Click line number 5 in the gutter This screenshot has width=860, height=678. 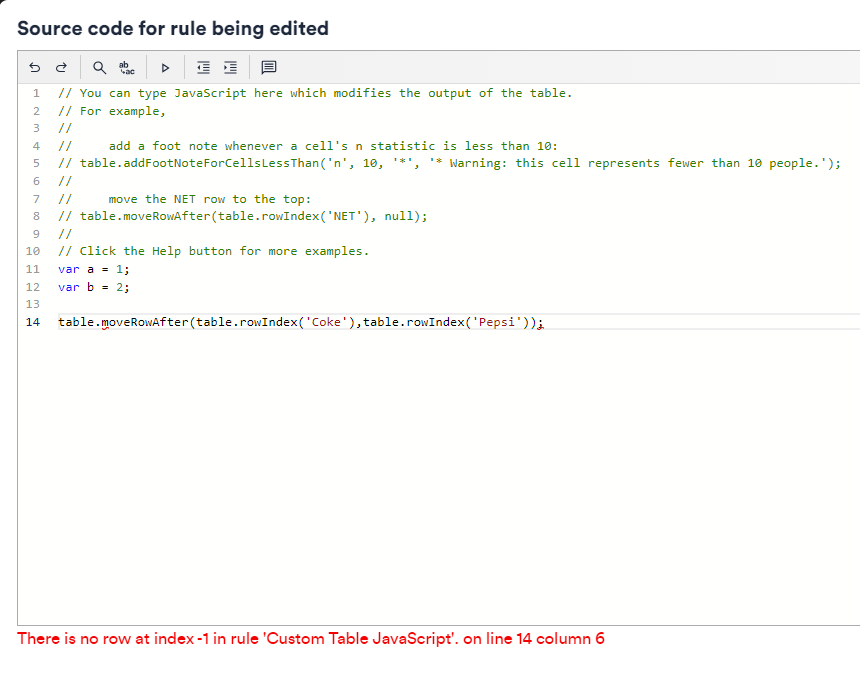coord(36,163)
